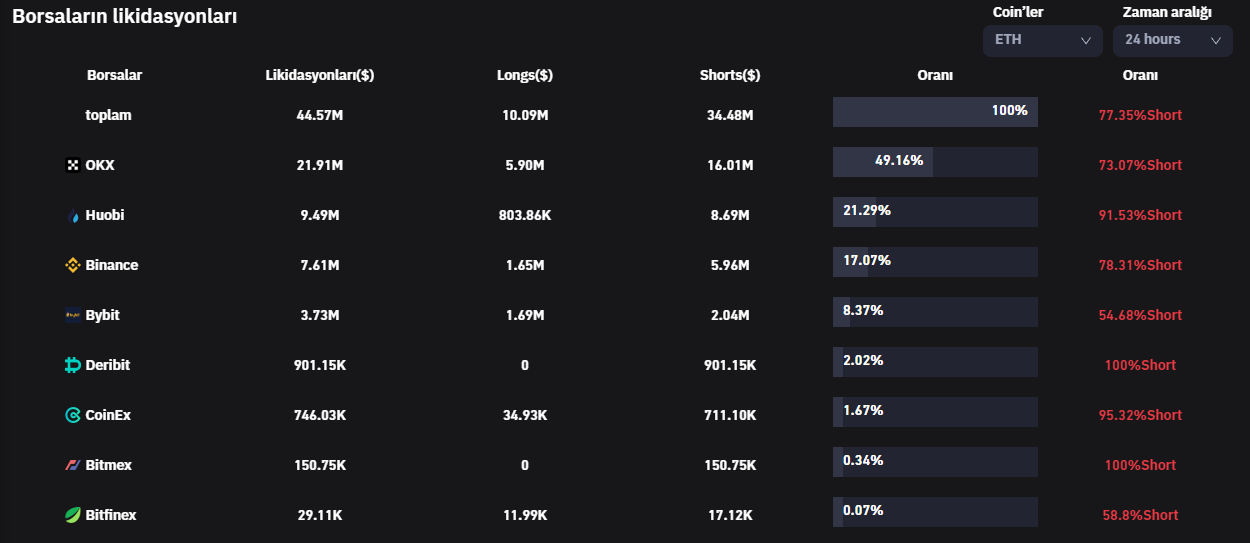Click the toplam 77.35%Short value
This screenshot has height=543, width=1250.
coord(1140,115)
